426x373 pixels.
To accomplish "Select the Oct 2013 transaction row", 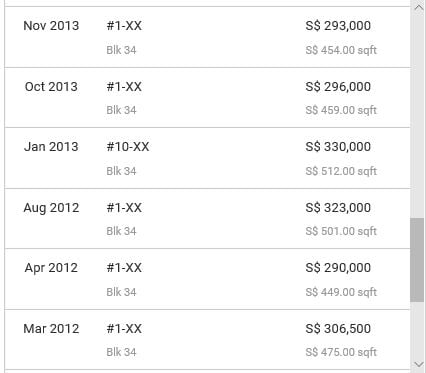I will click(x=208, y=97).
